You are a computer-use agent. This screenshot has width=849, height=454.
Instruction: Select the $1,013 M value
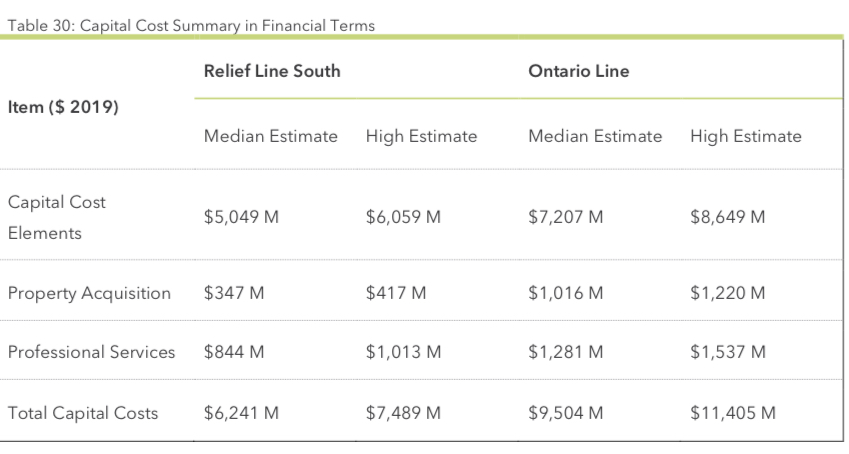pyautogui.click(x=403, y=352)
